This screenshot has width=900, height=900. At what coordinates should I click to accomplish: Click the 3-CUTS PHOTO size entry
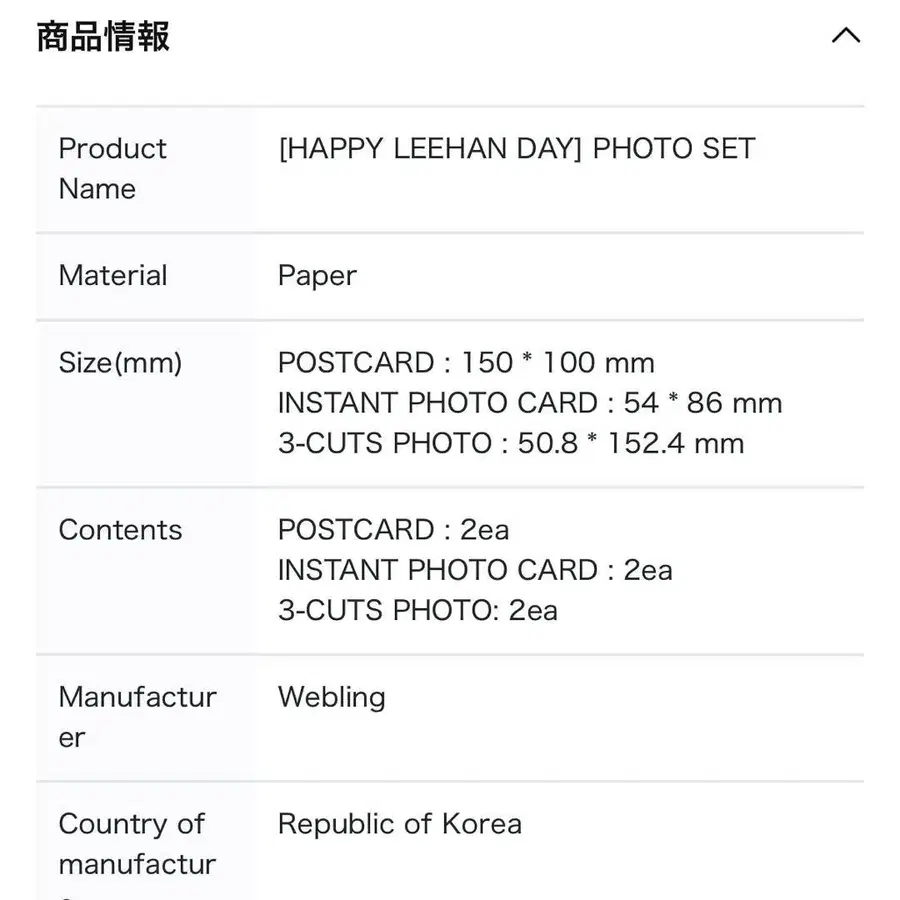(x=510, y=443)
